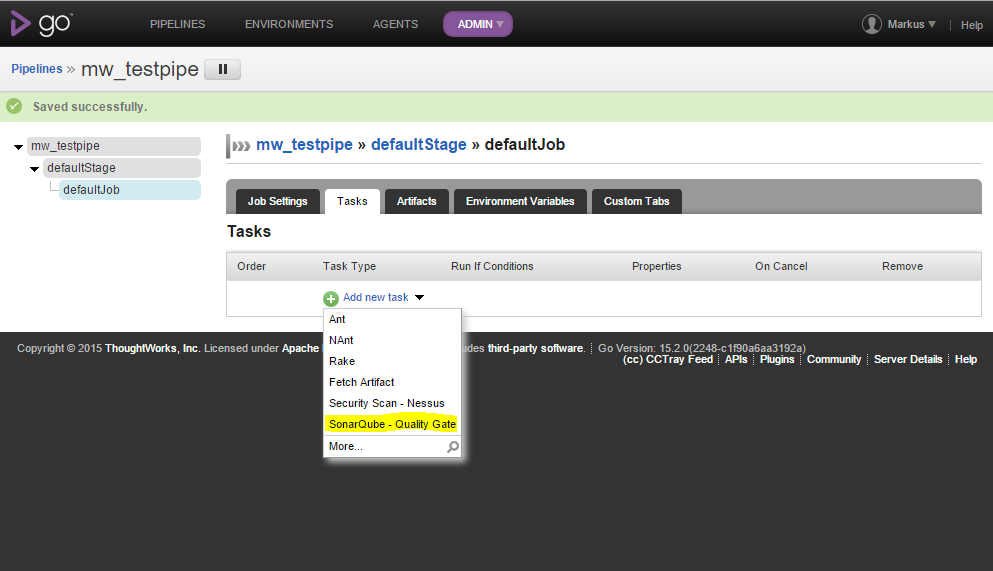
Task: Select Rake task type
Action: pyautogui.click(x=392, y=361)
